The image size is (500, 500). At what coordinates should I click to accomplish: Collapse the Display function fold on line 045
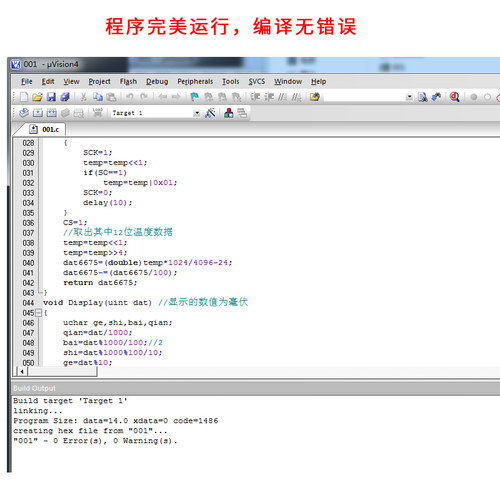point(39,313)
